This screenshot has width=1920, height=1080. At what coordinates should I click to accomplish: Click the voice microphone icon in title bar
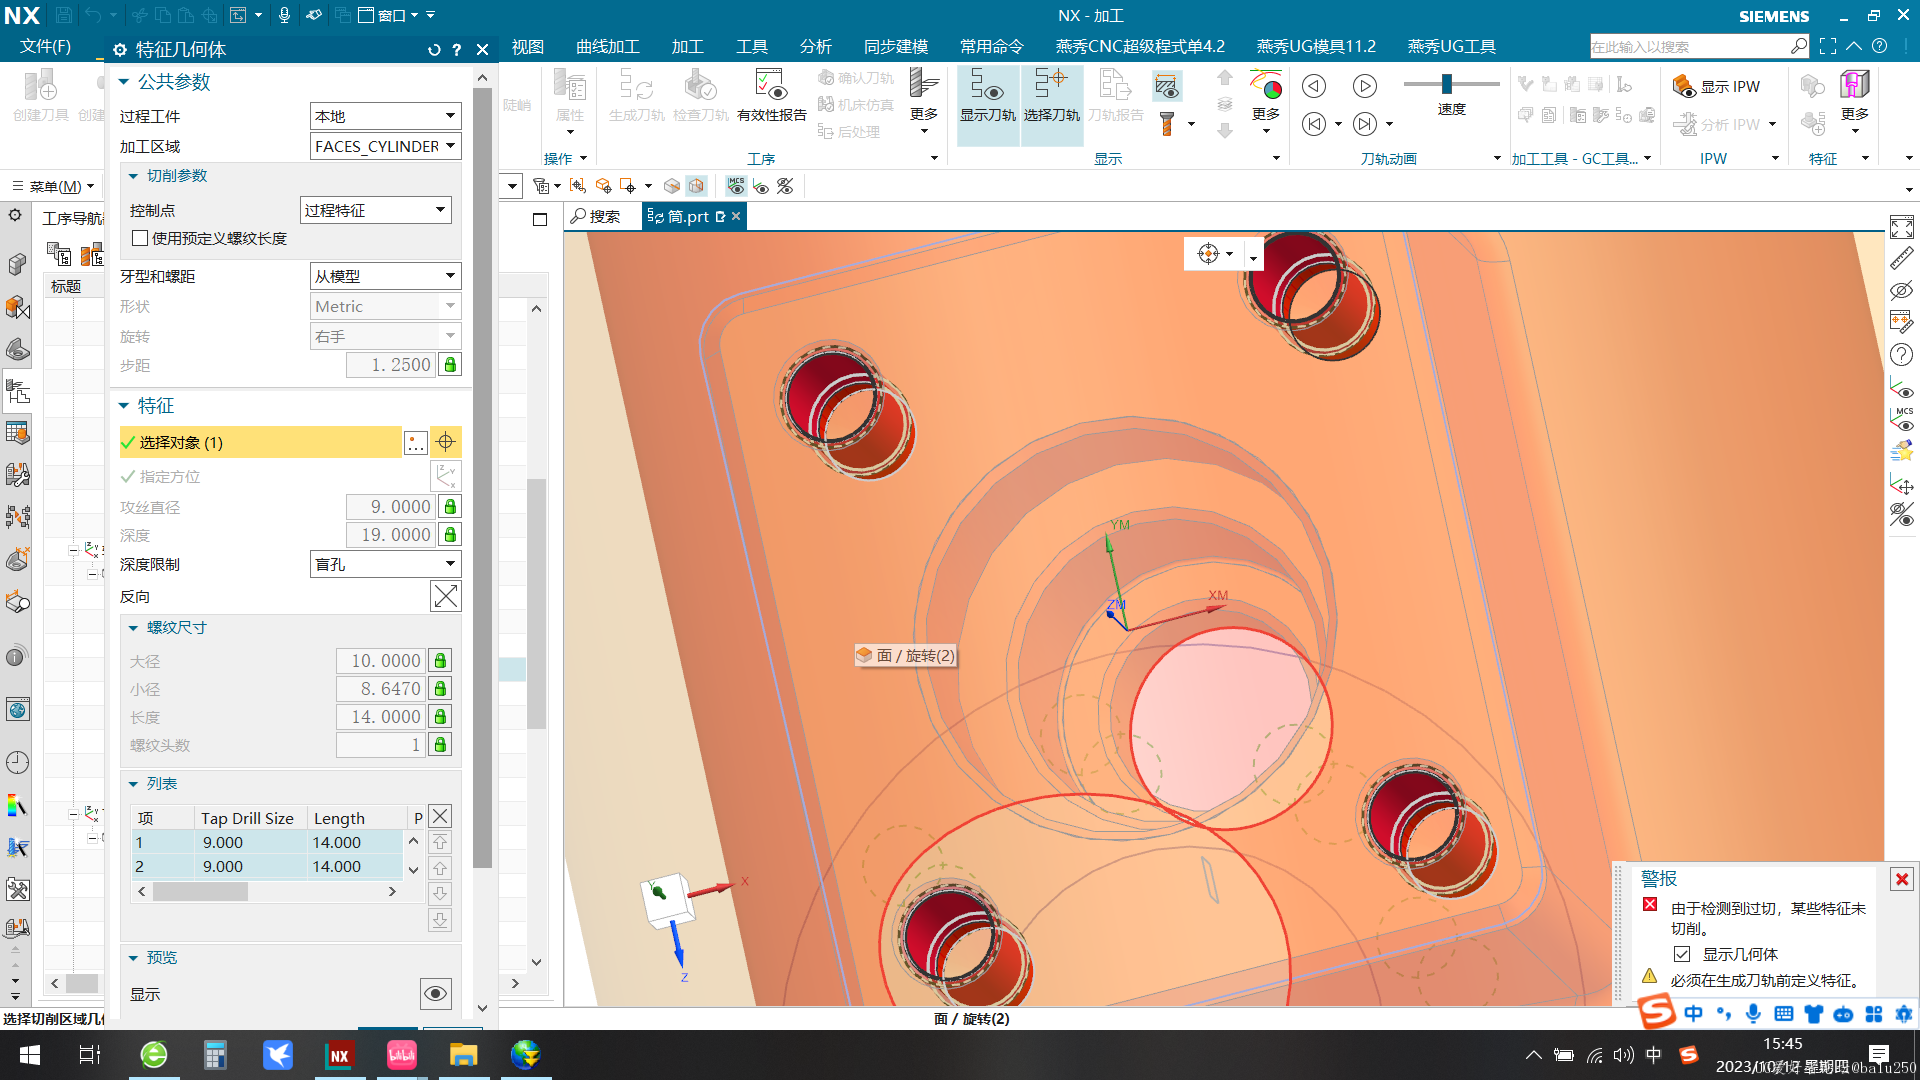tap(284, 16)
